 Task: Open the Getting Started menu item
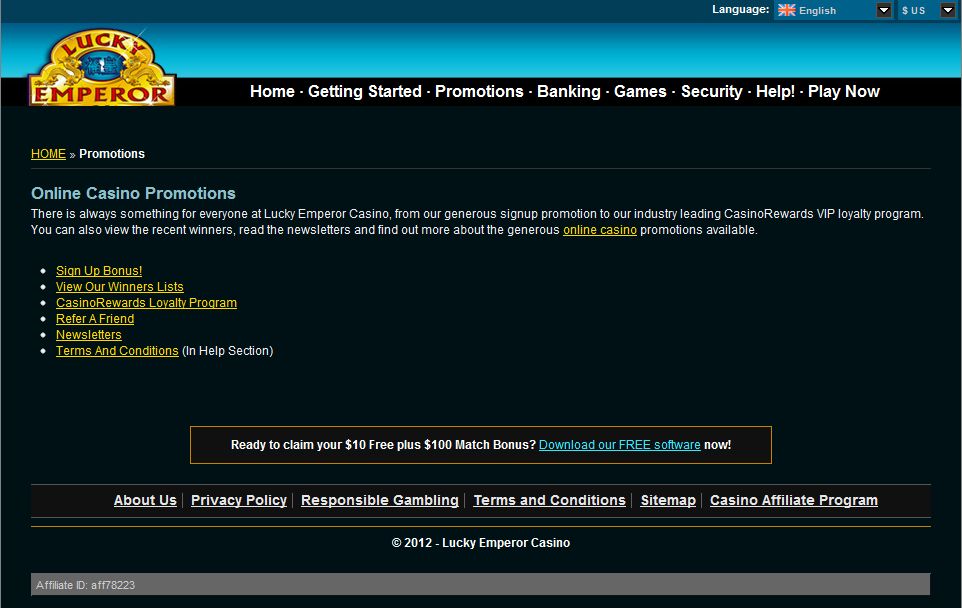pyautogui.click(x=364, y=91)
